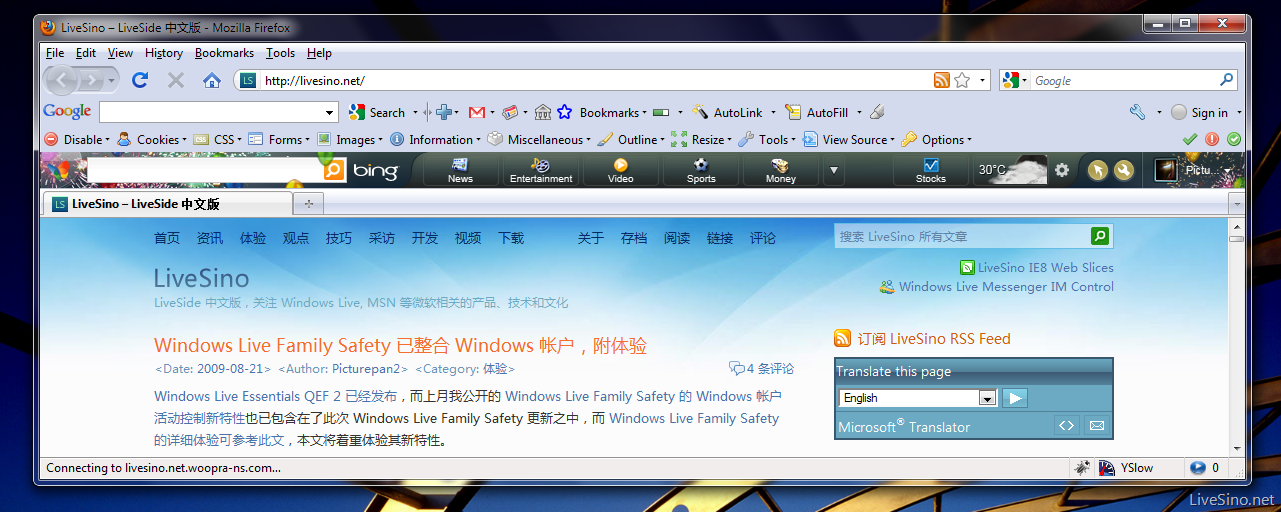Click the red exclamation error icon

[1212, 139]
